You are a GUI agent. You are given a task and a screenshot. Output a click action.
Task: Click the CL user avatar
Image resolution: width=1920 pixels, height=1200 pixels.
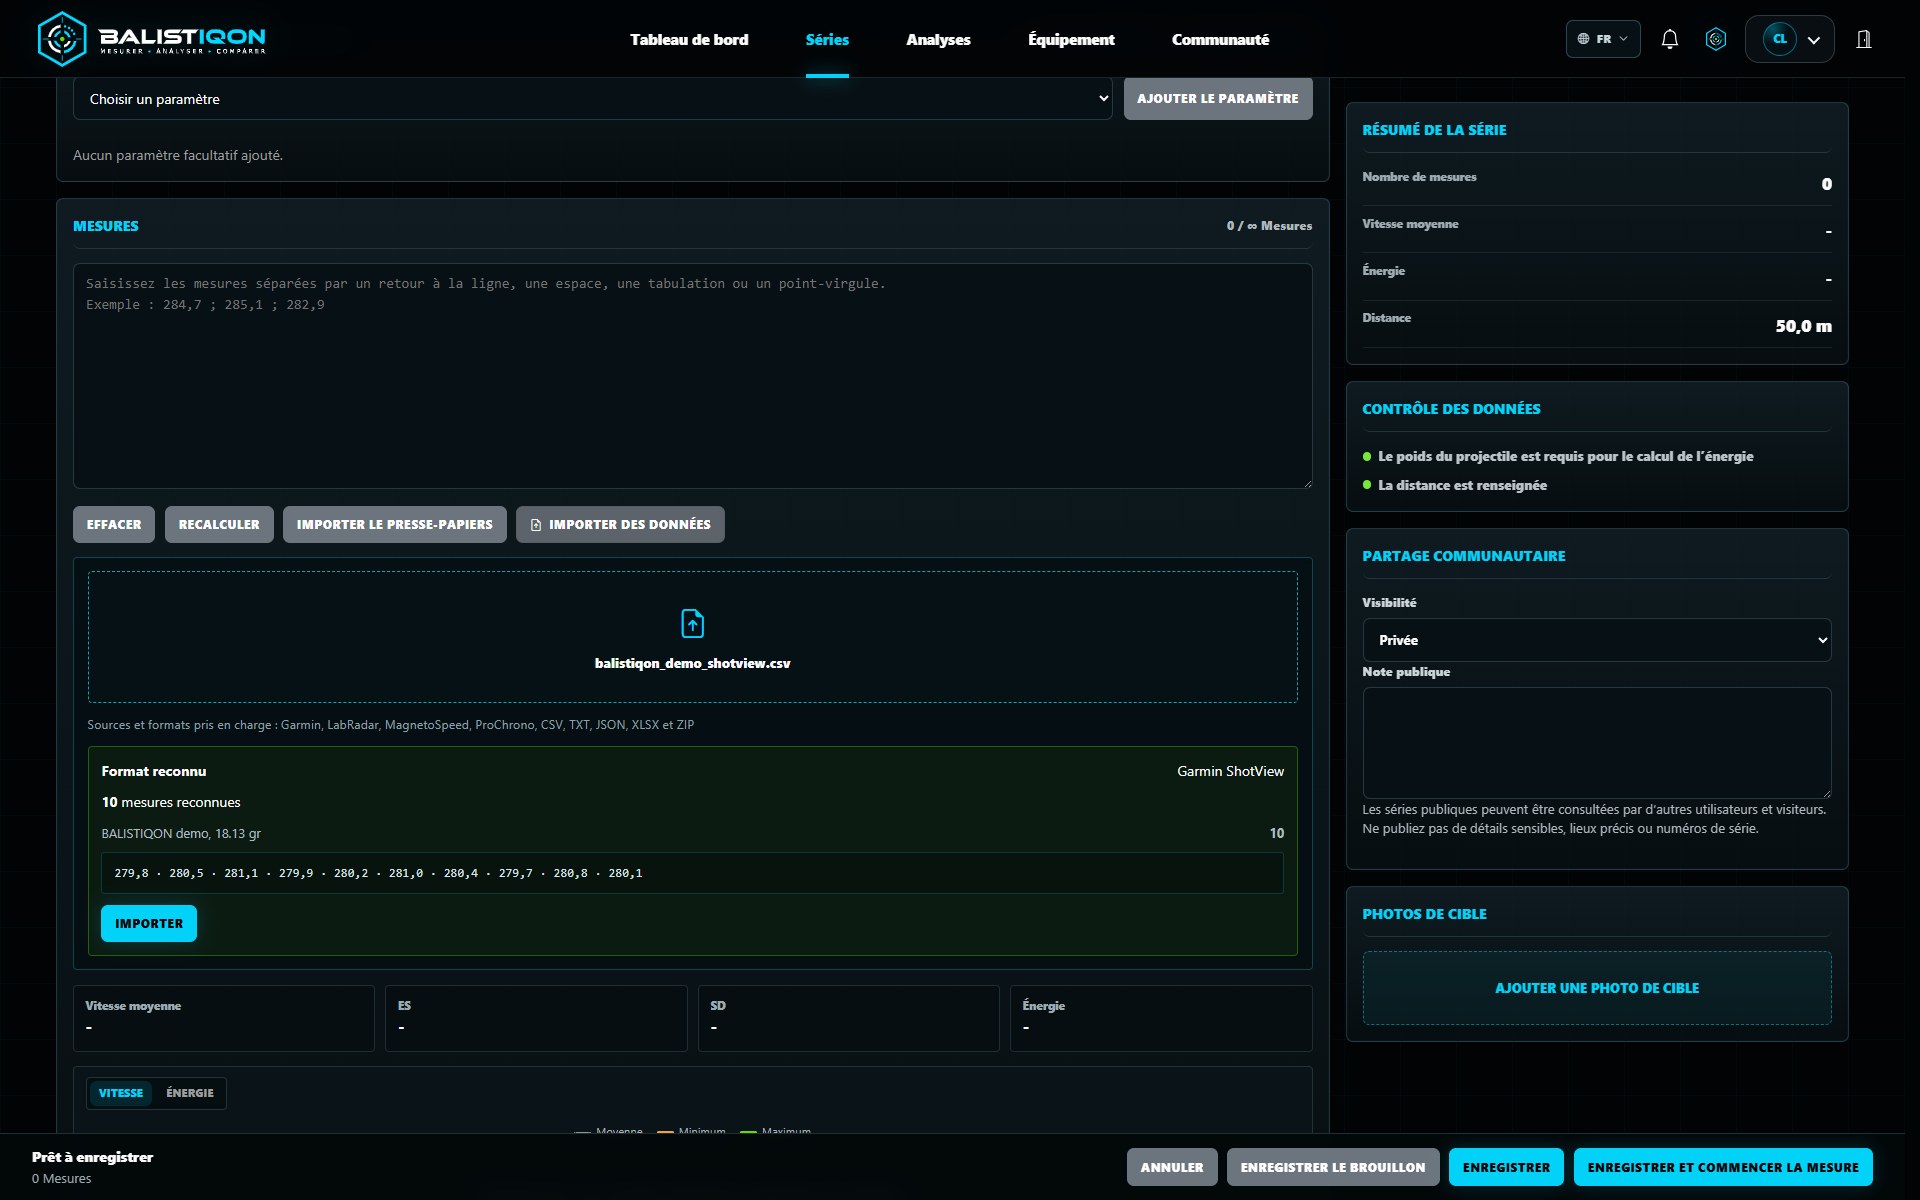pos(1780,39)
